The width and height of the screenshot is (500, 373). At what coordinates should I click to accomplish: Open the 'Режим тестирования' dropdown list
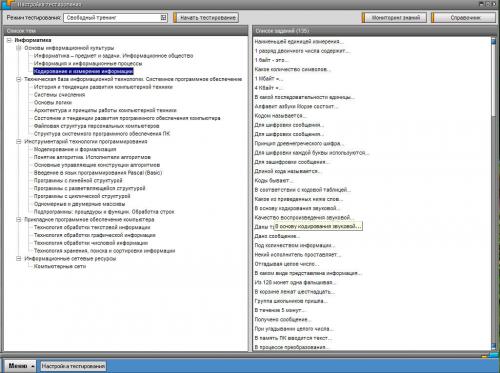tap(163, 18)
